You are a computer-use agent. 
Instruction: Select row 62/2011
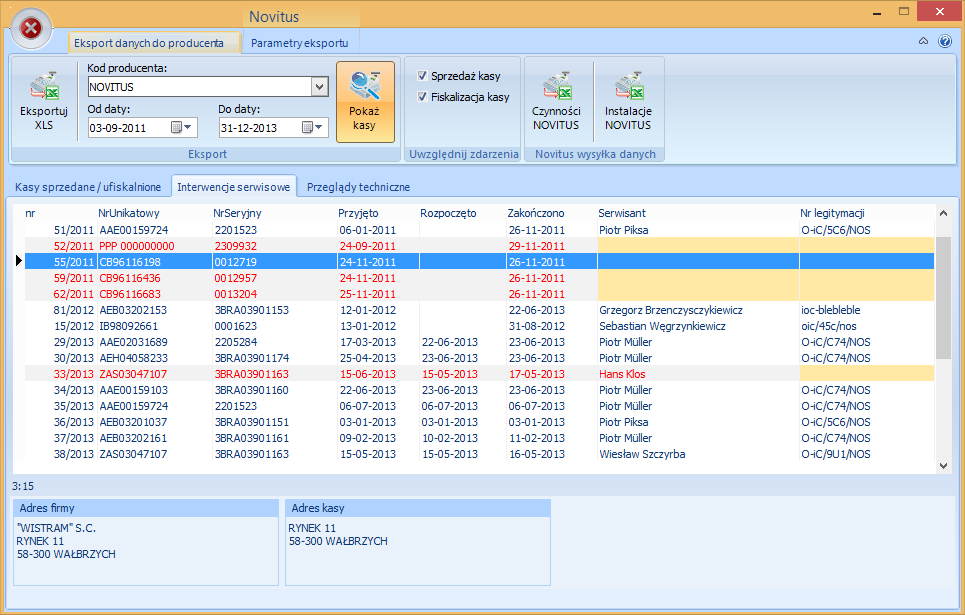[x=479, y=294]
